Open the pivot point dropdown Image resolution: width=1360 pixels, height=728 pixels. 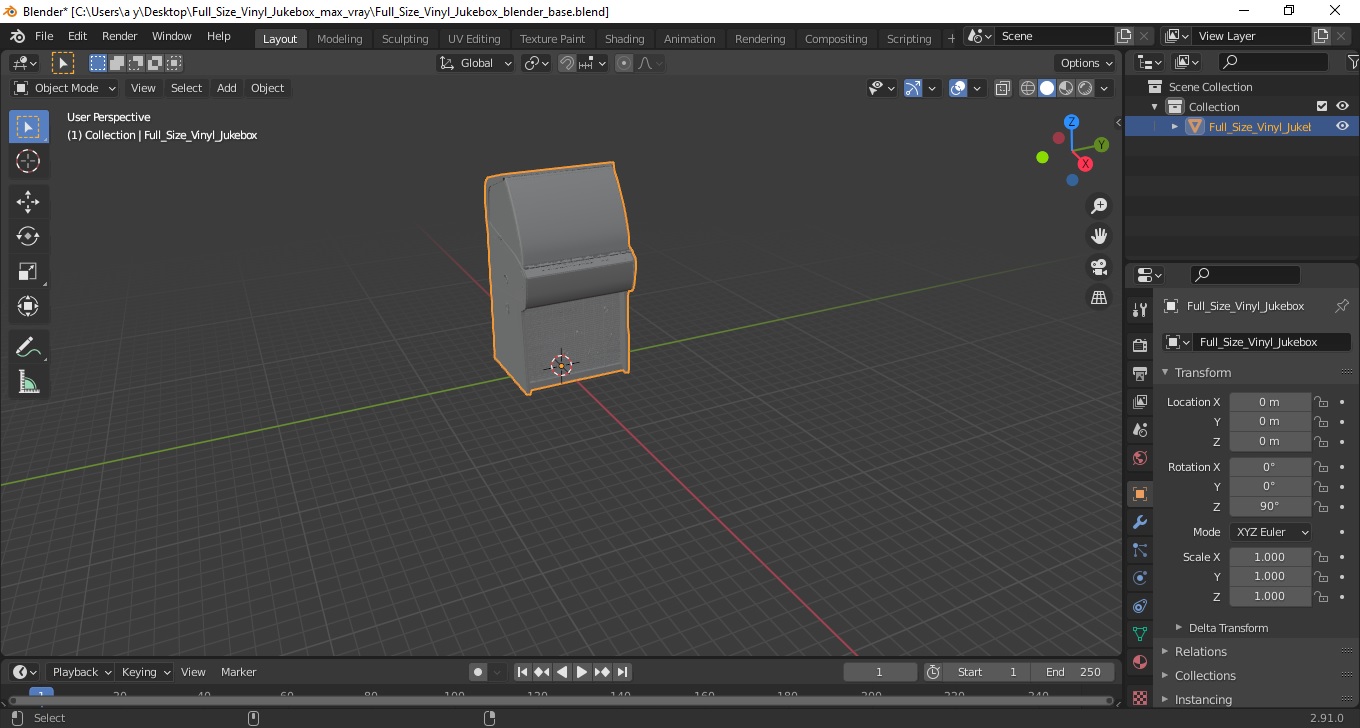point(537,63)
